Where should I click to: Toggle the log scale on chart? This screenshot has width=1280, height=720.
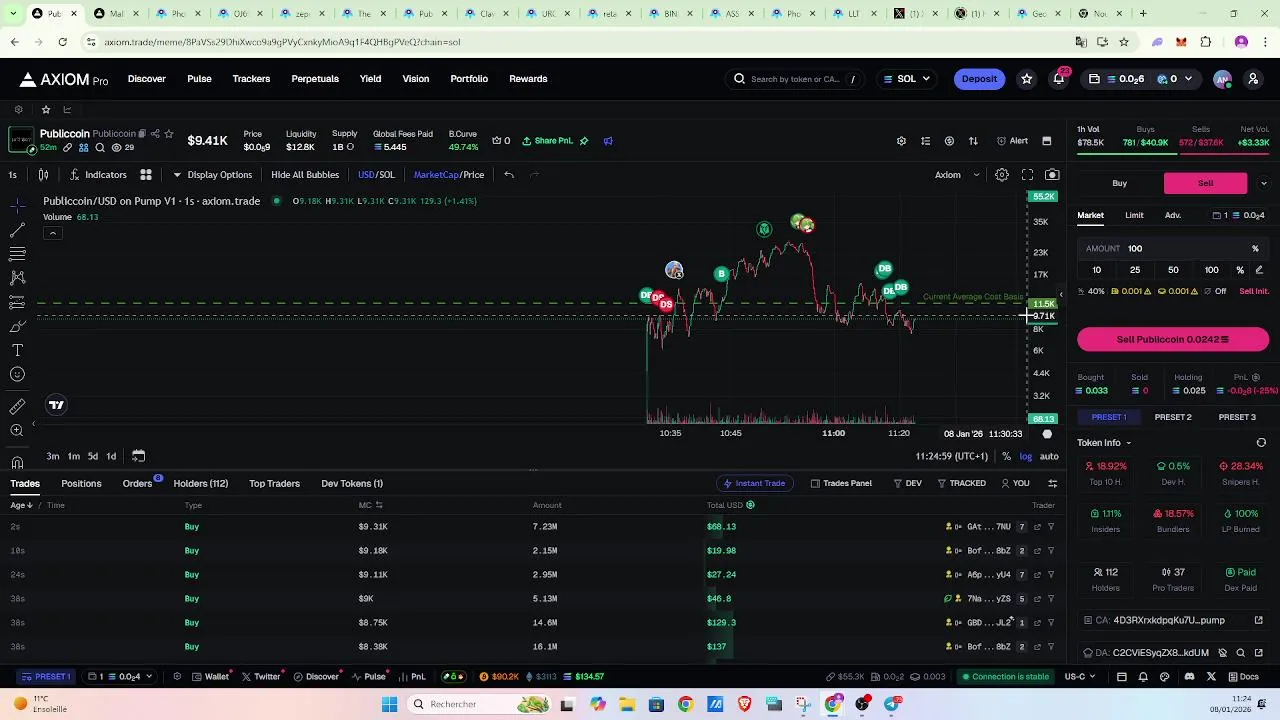1026,456
